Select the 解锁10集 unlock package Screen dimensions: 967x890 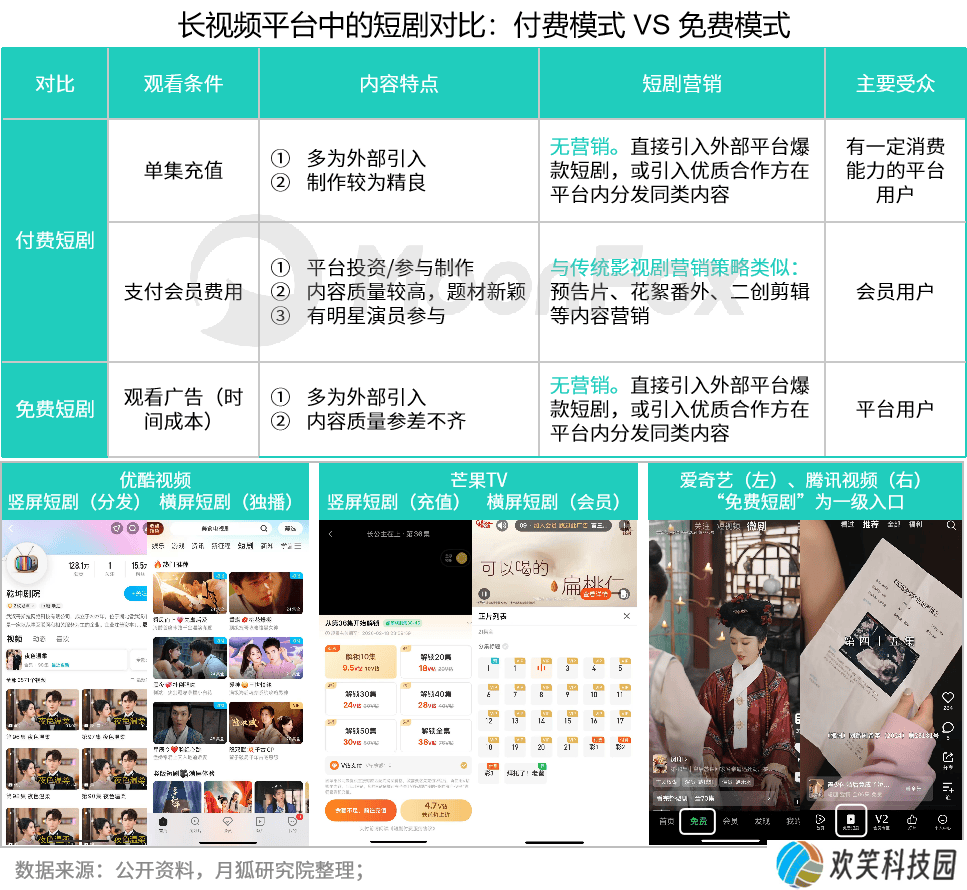click(360, 662)
